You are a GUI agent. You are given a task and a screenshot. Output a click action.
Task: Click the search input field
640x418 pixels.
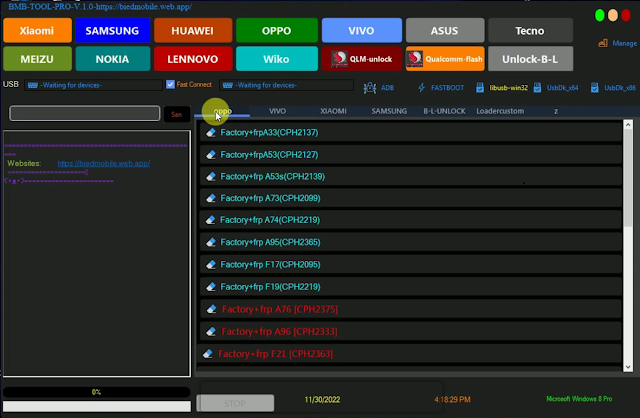click(85, 113)
